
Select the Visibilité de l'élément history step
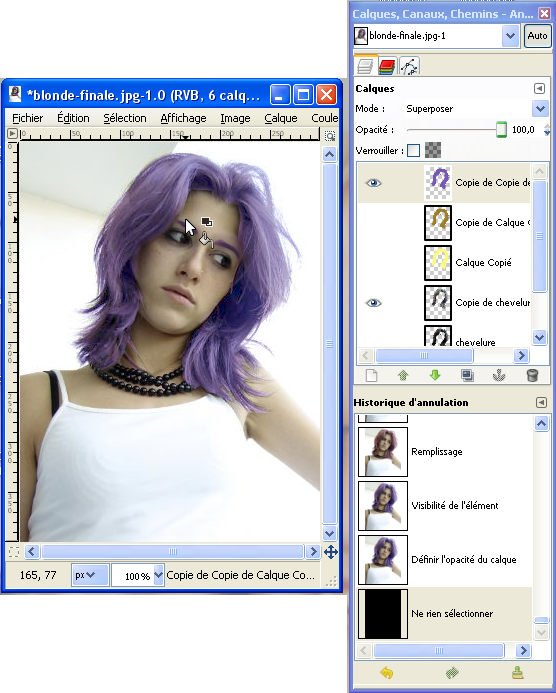tap(444, 506)
